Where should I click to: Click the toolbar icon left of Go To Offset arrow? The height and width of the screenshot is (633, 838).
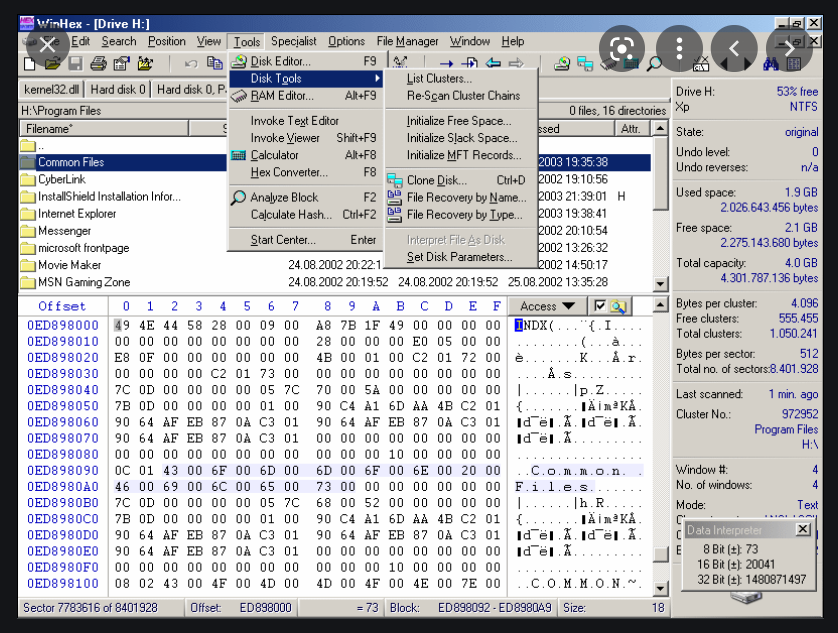point(400,63)
